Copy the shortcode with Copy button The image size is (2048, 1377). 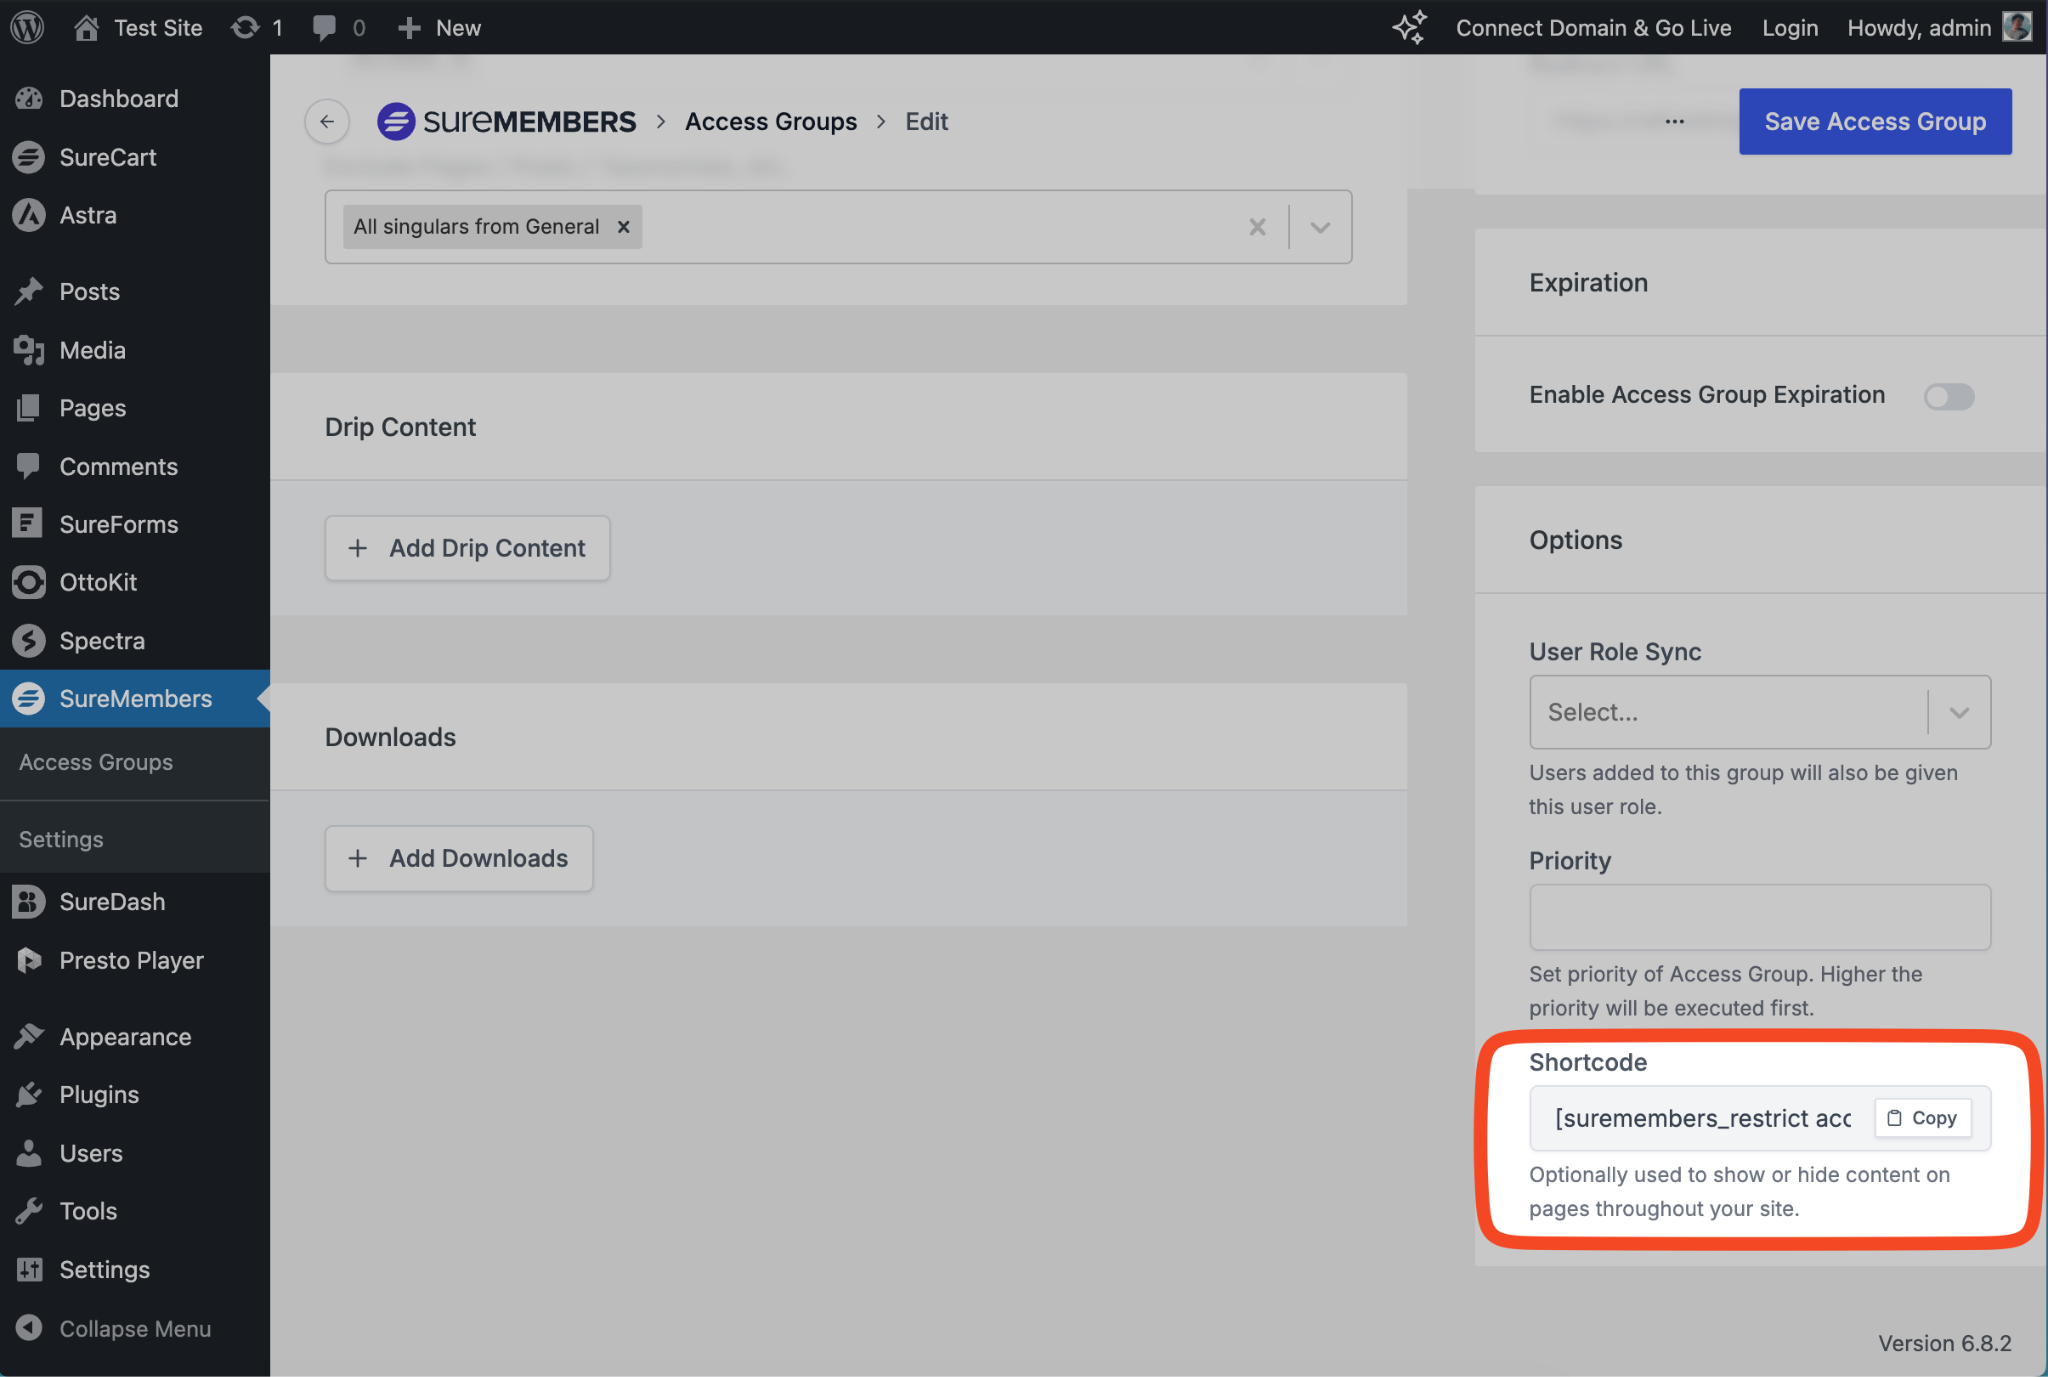point(1922,1118)
